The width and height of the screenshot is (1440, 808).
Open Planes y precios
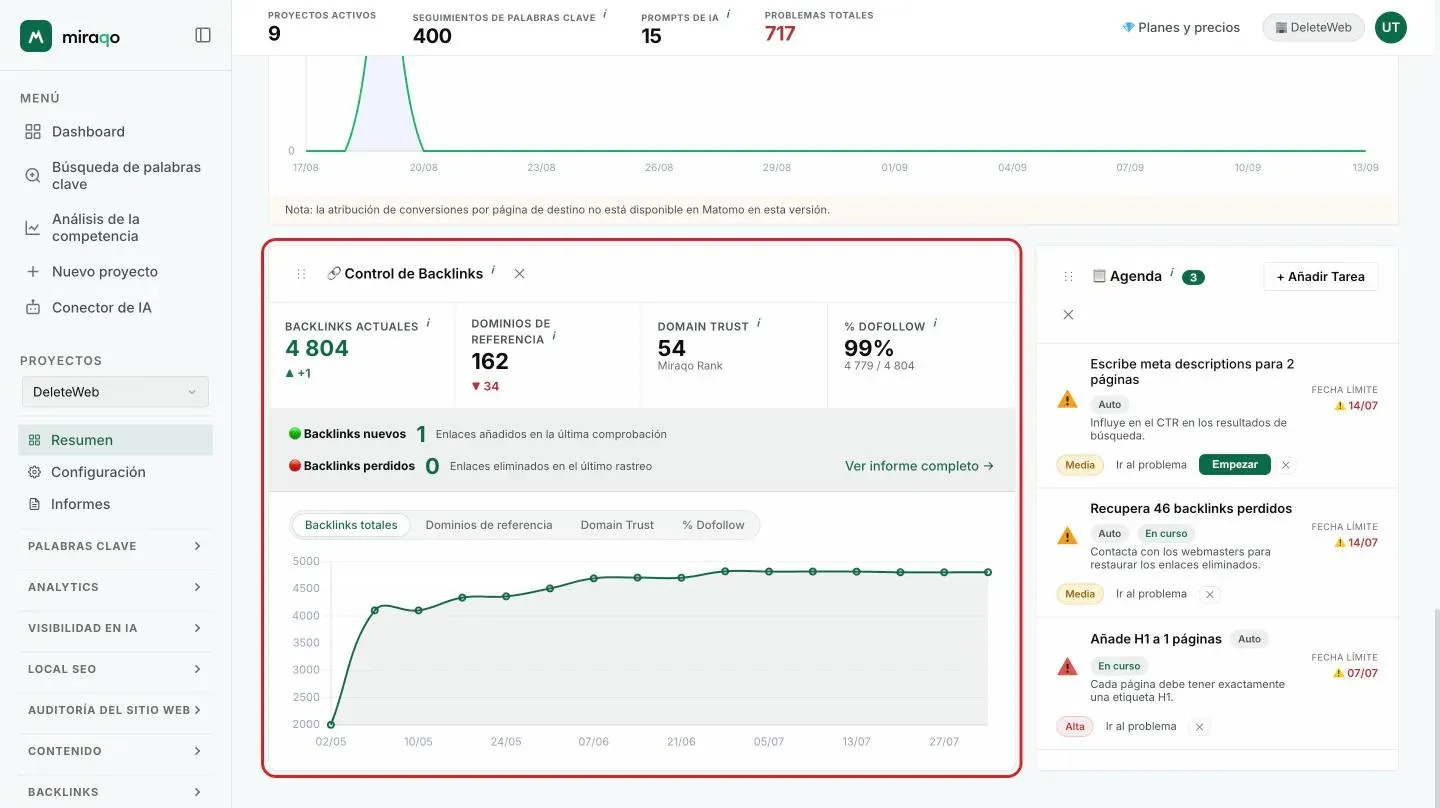click(x=1181, y=28)
